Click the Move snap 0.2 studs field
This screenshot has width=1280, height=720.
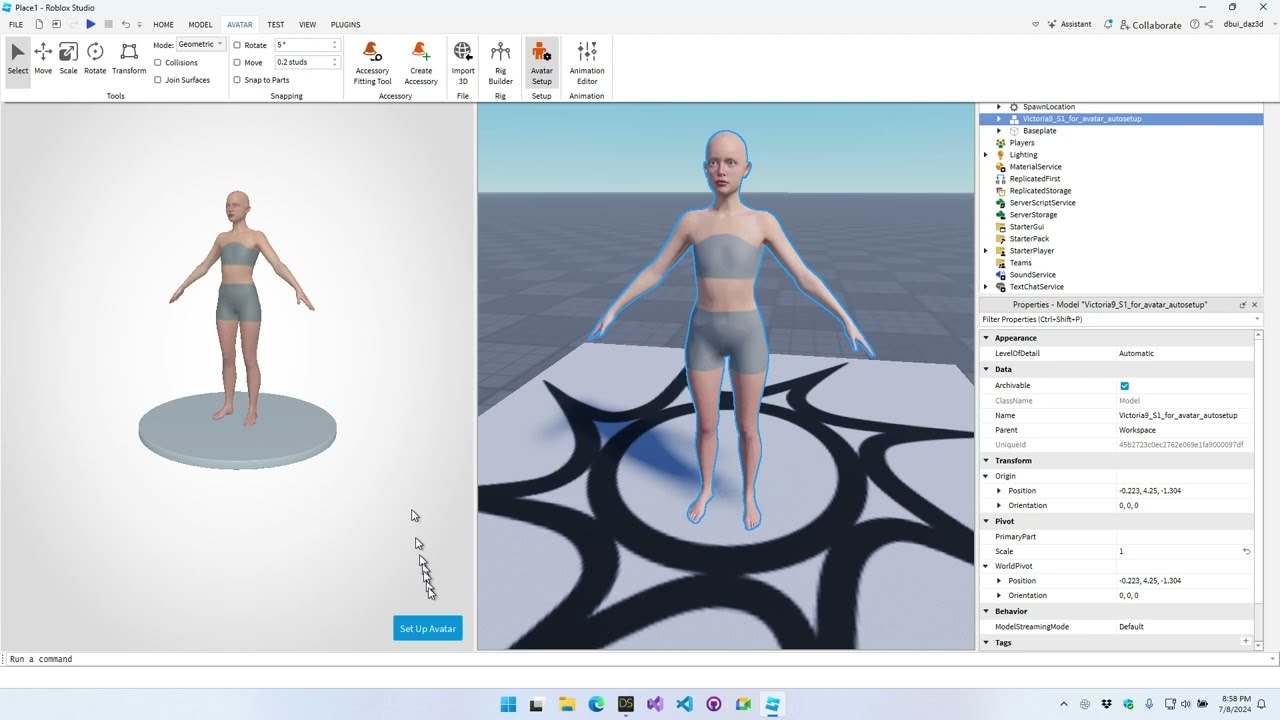tap(307, 62)
